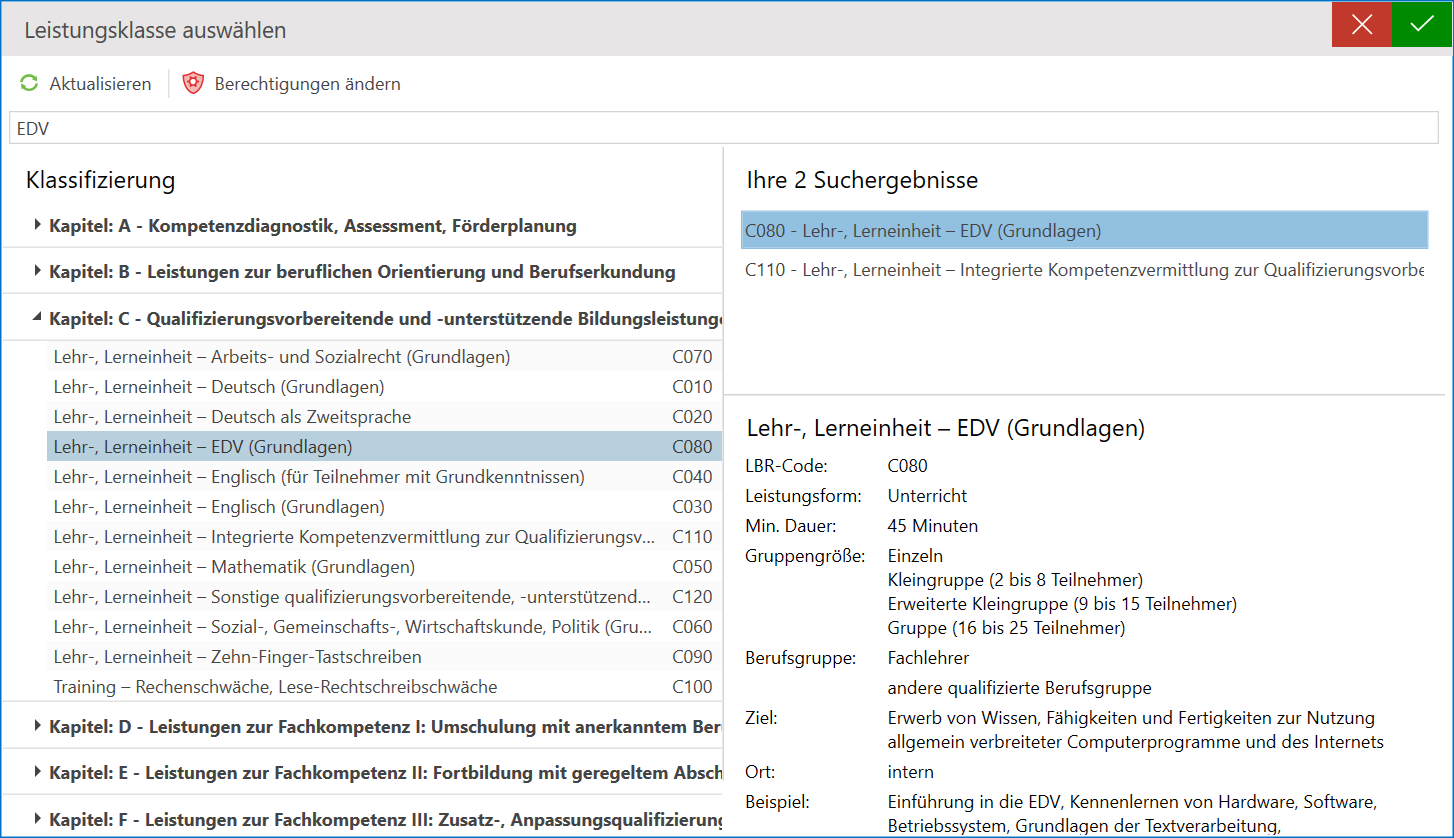The width and height of the screenshot is (1454, 838).
Task: Select Lerneinheit – Englisch (Grundlagen) row
Action: [384, 507]
